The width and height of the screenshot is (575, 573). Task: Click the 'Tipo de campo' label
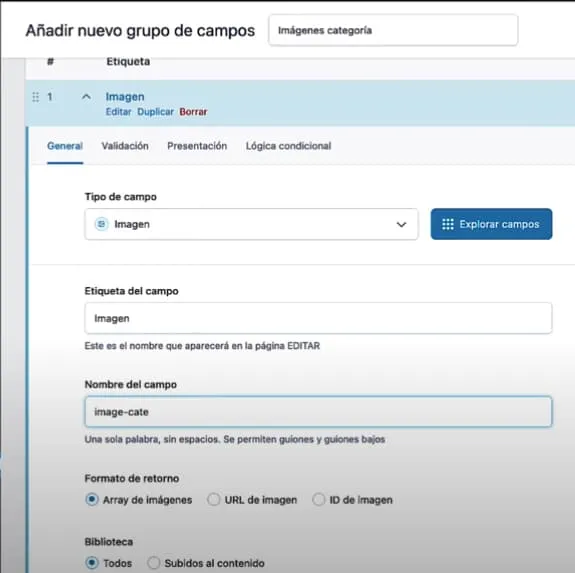121,197
